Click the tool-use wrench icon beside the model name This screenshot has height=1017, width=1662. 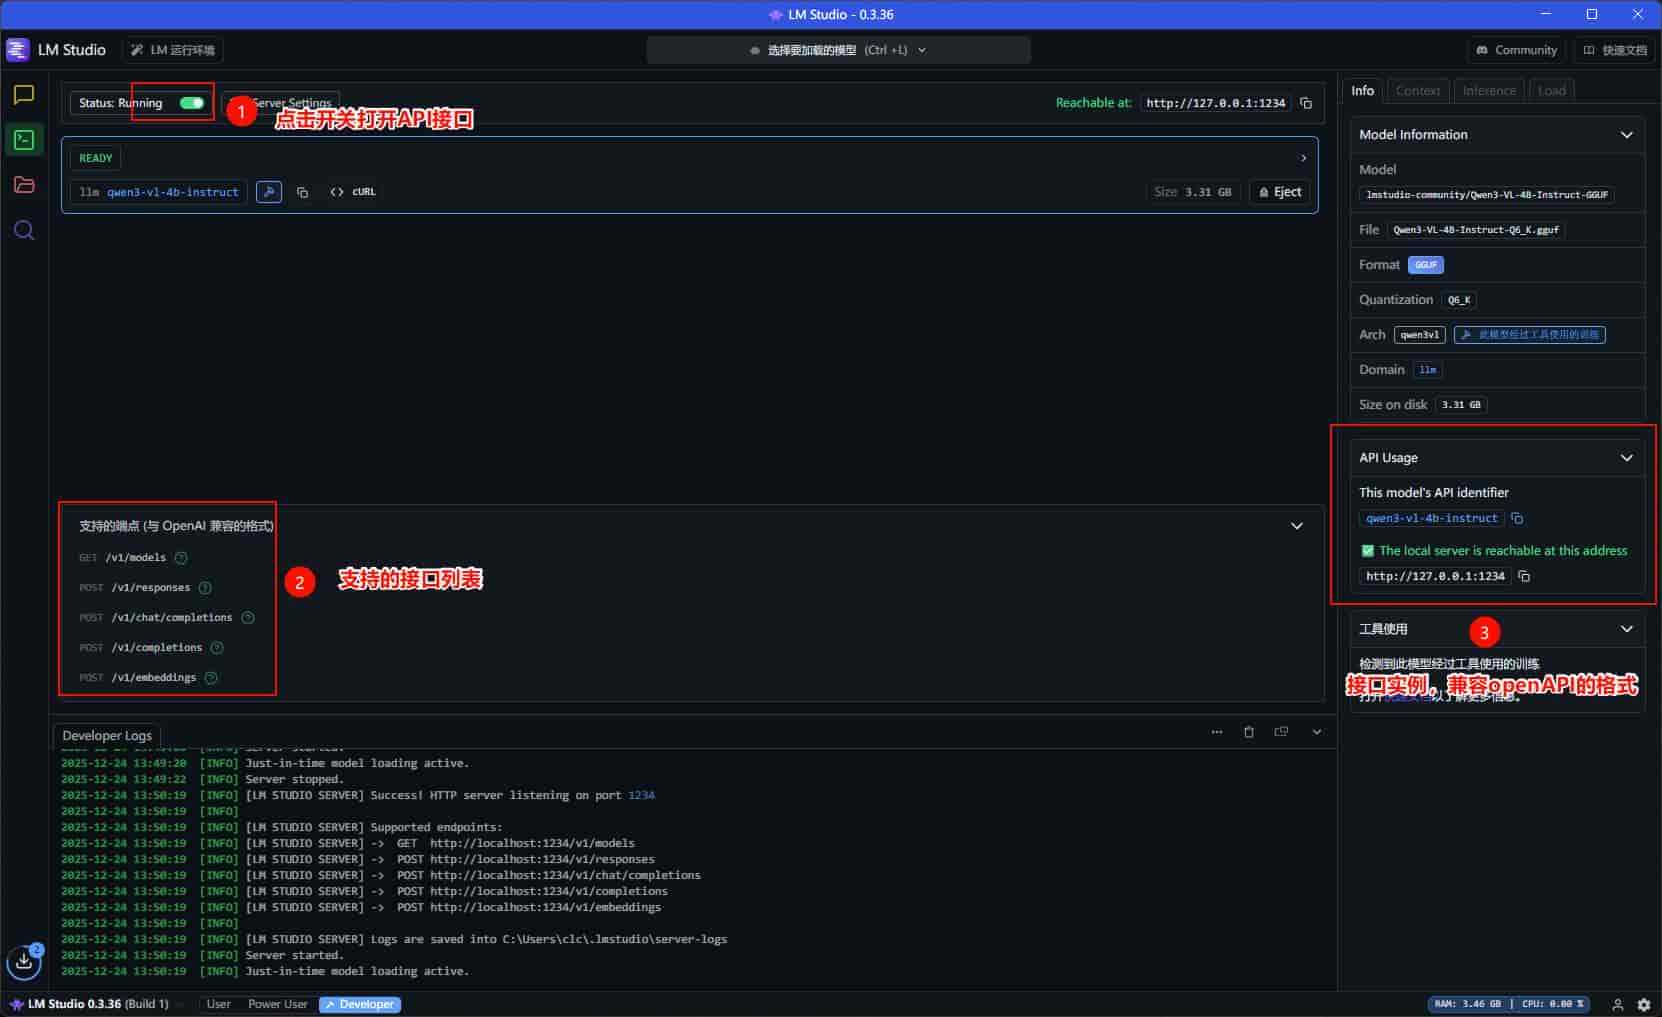tap(269, 192)
